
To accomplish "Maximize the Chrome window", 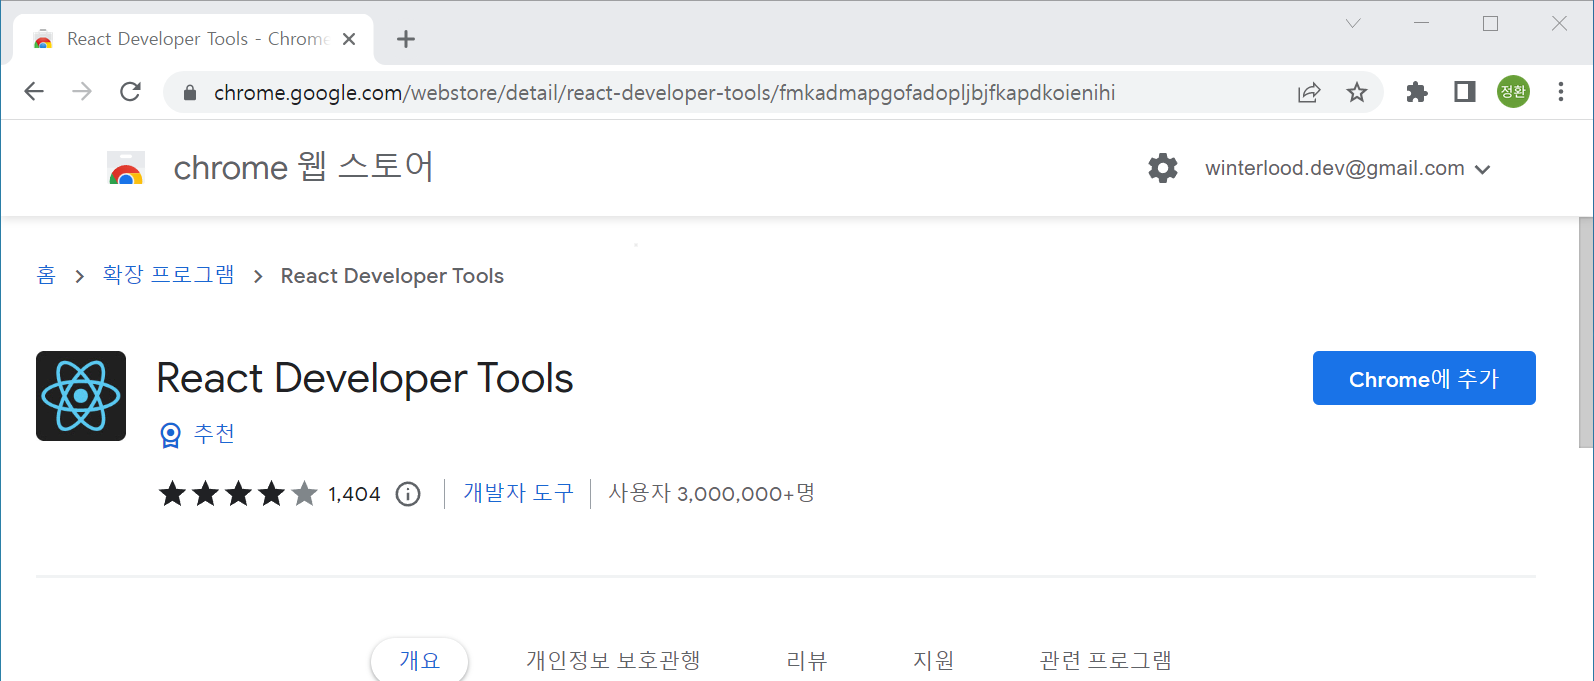I will [1490, 23].
